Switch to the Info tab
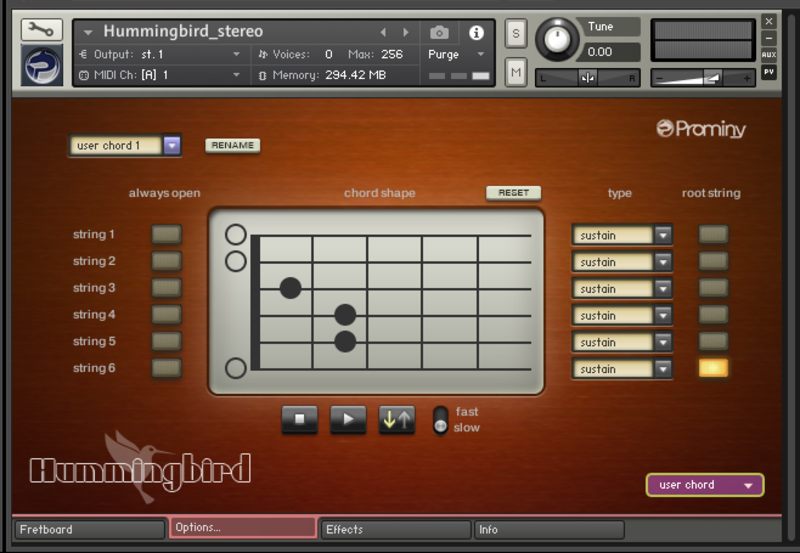Screen dimensions: 800x553 click(549, 530)
